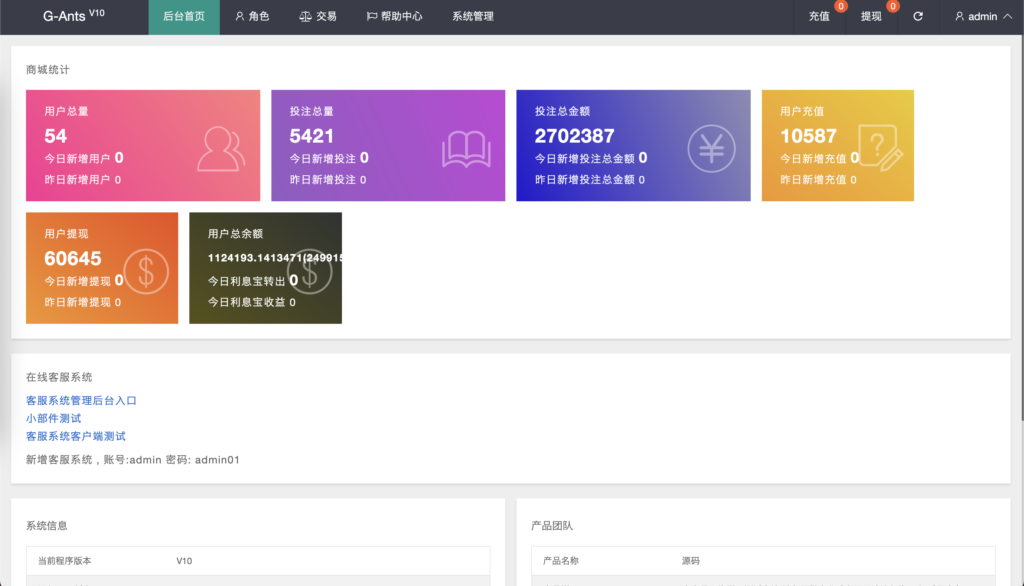
Task: Click the open book icon on 投注总量 card
Action: pos(467,149)
